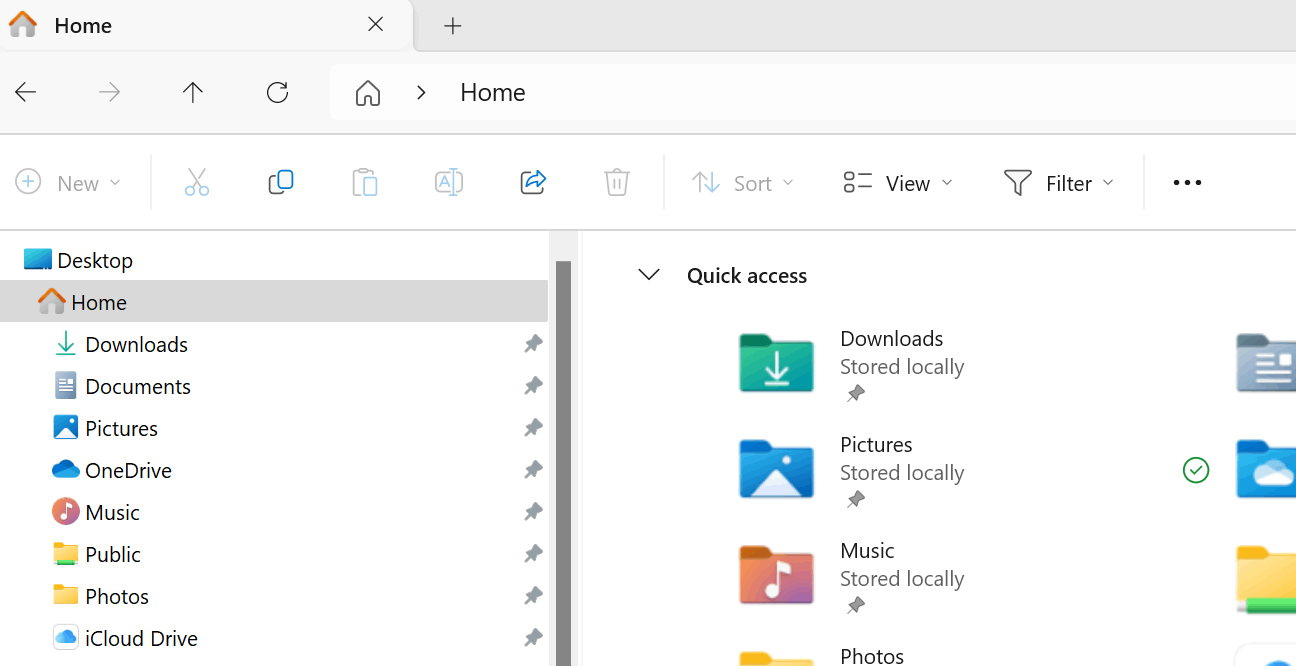The height and width of the screenshot is (666, 1296).
Task: Select the Pictures folder icon in Quick access
Action: click(776, 469)
